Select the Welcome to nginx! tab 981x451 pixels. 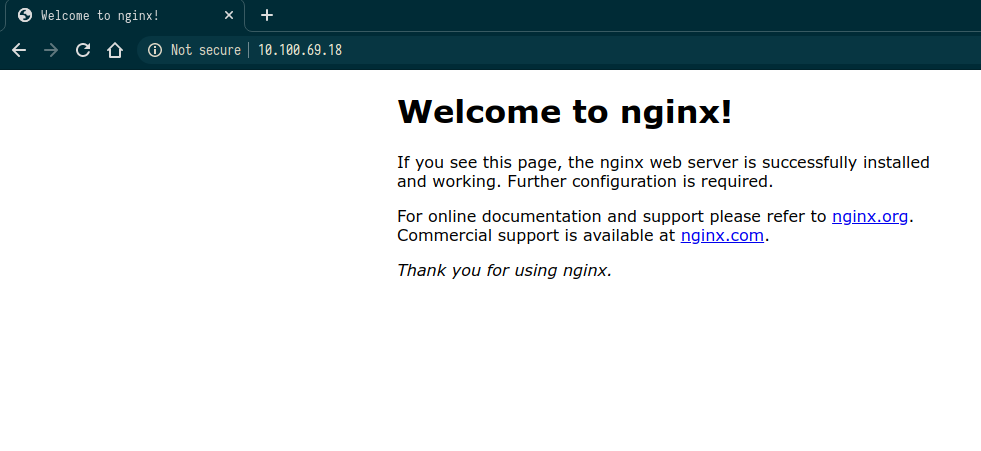(125, 15)
